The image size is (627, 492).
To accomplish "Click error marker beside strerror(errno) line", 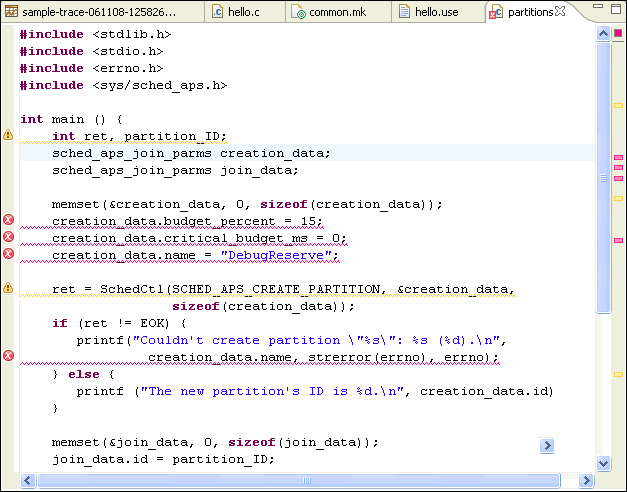I will 8,356.
